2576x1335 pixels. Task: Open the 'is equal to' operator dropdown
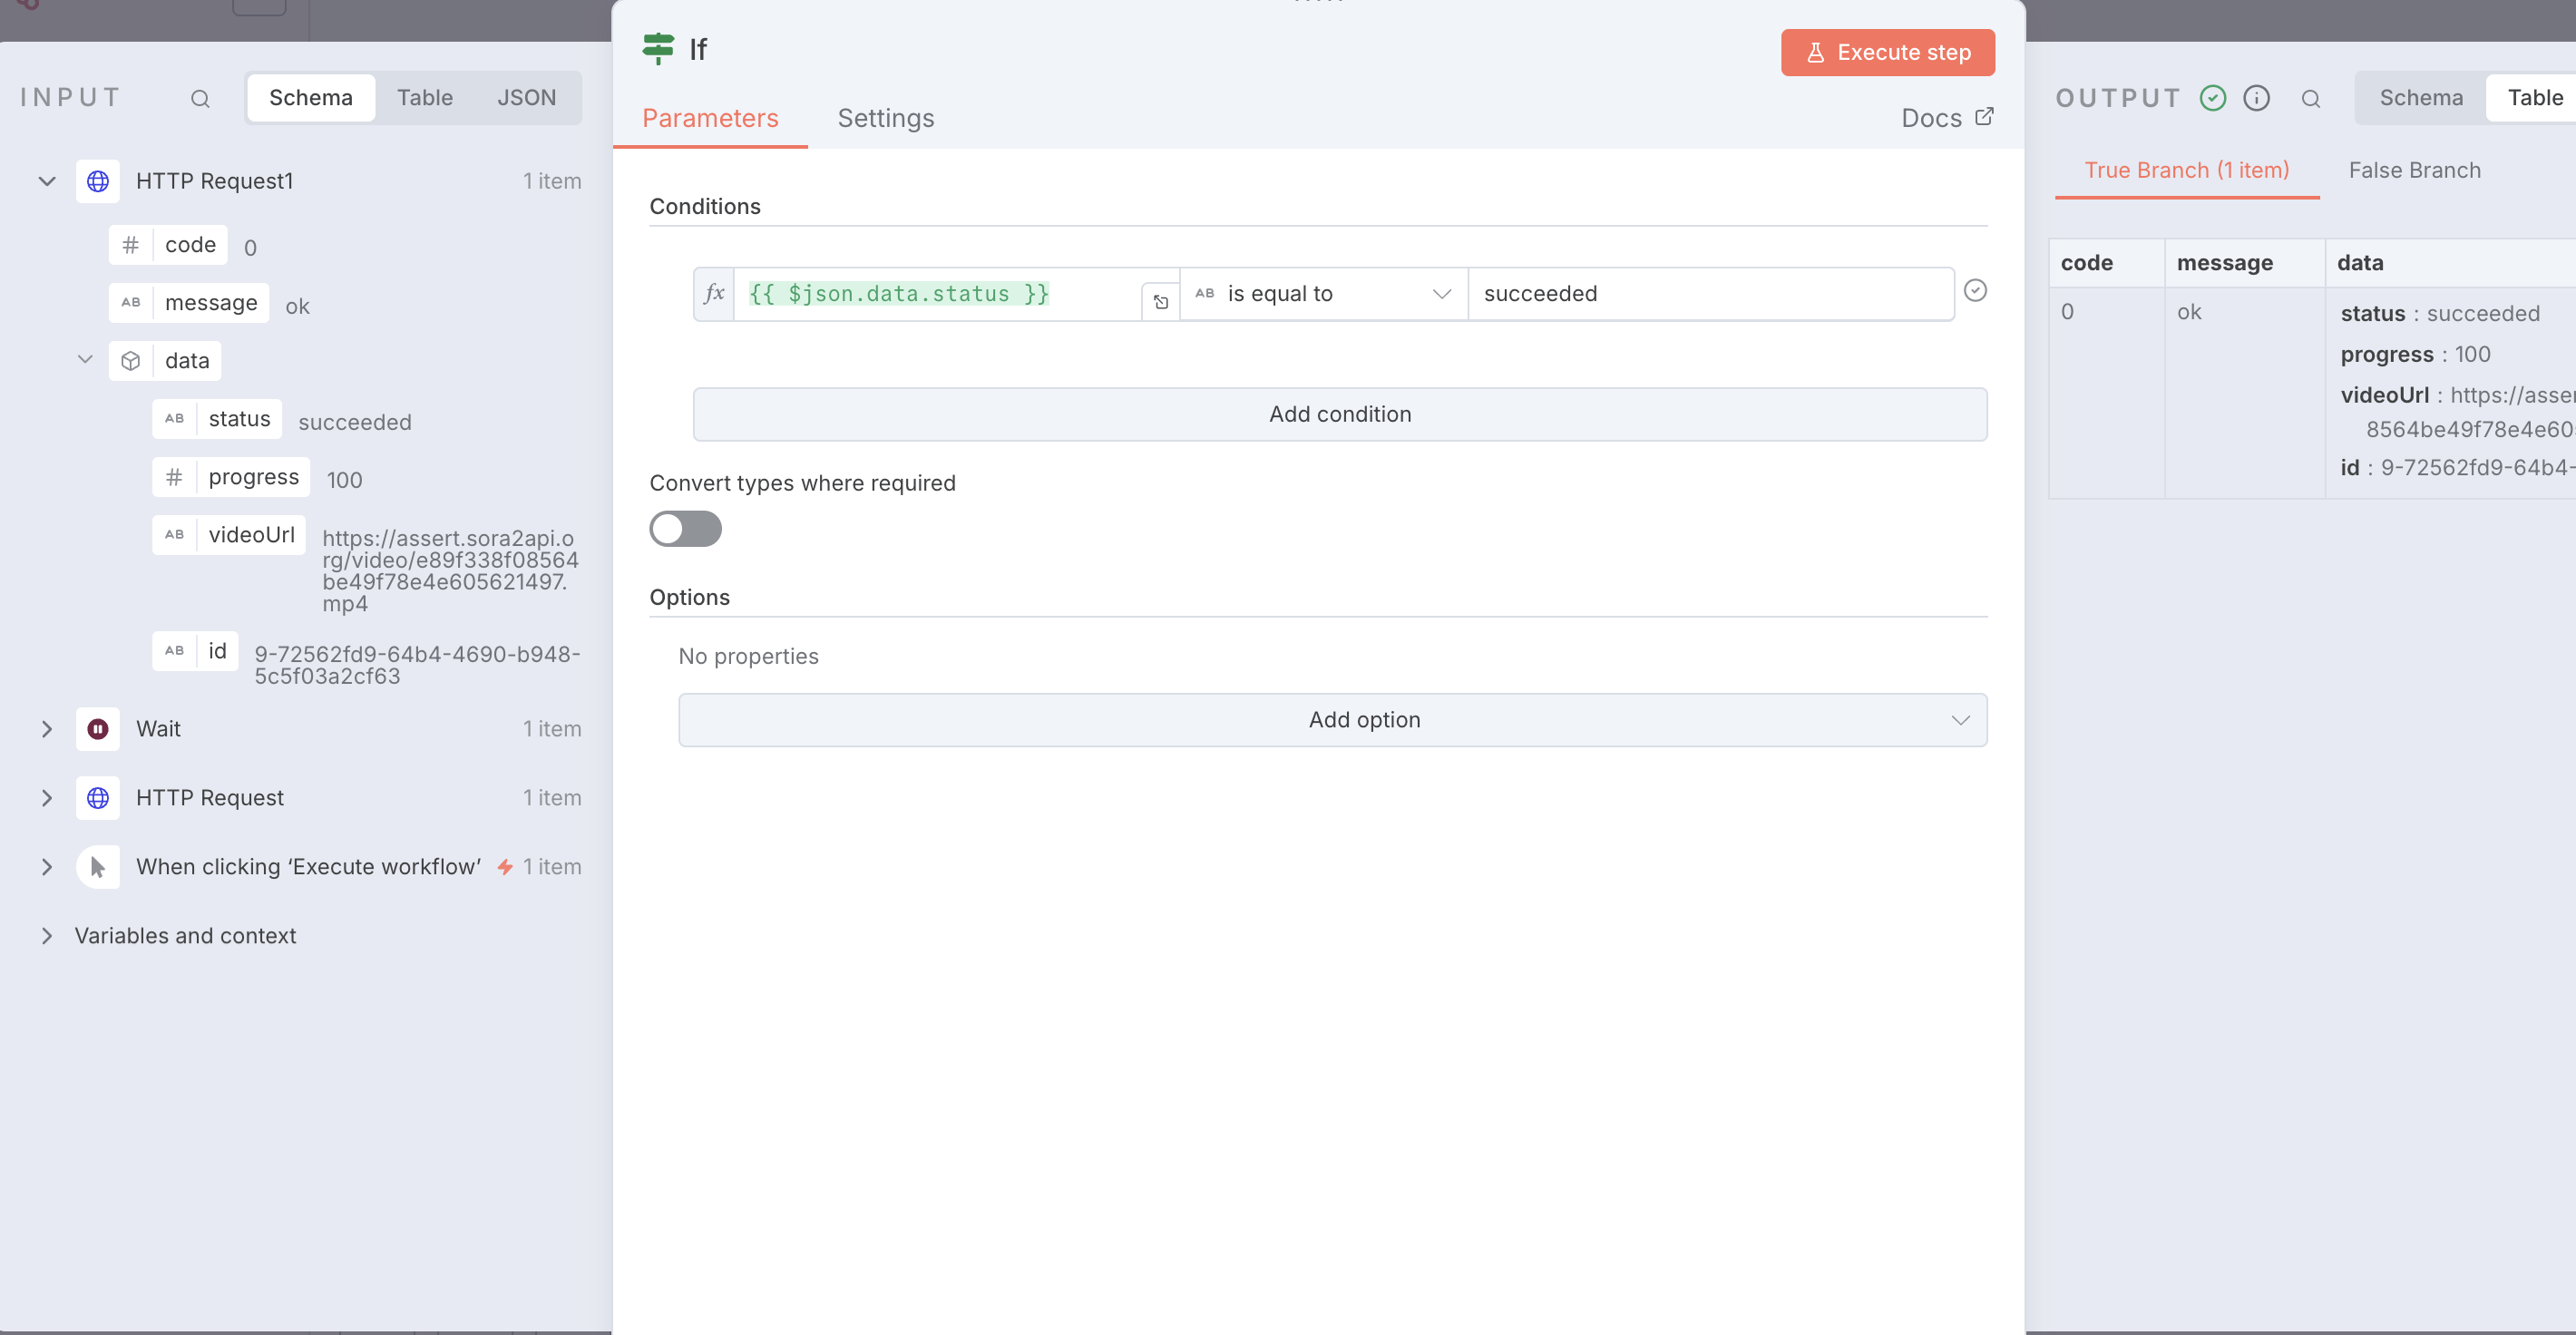tap(1323, 294)
